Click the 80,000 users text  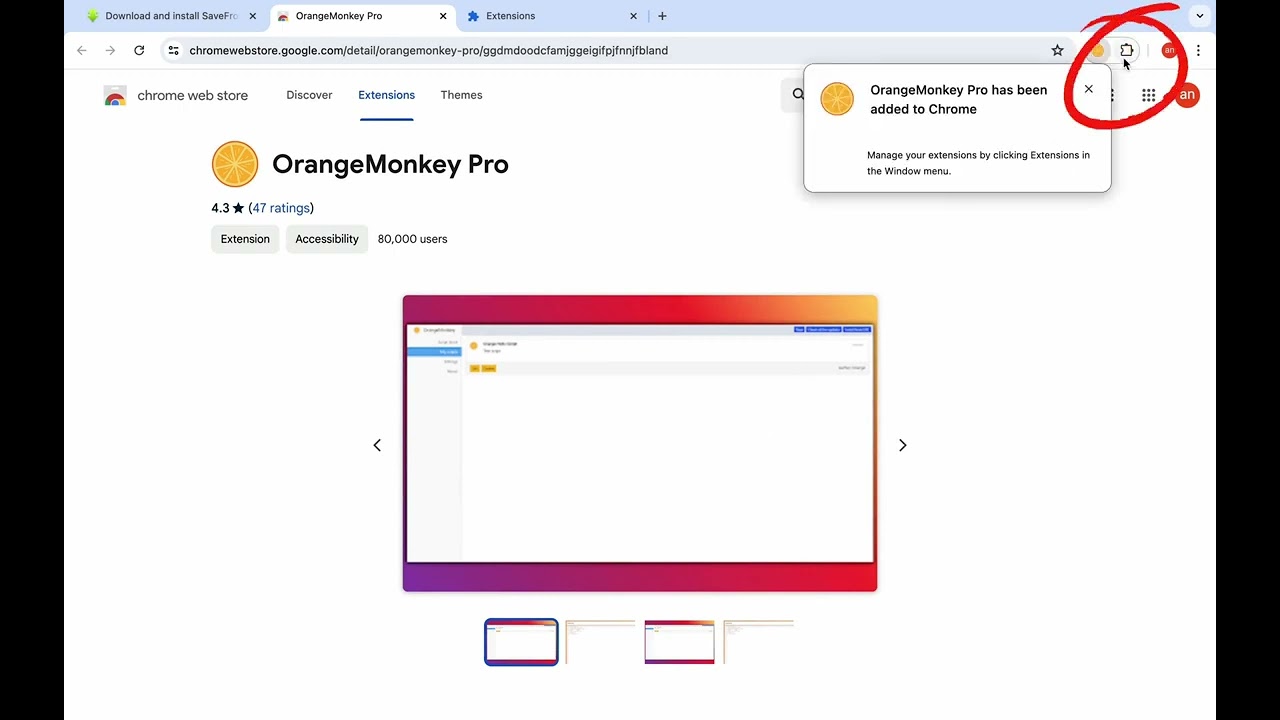[x=412, y=239]
